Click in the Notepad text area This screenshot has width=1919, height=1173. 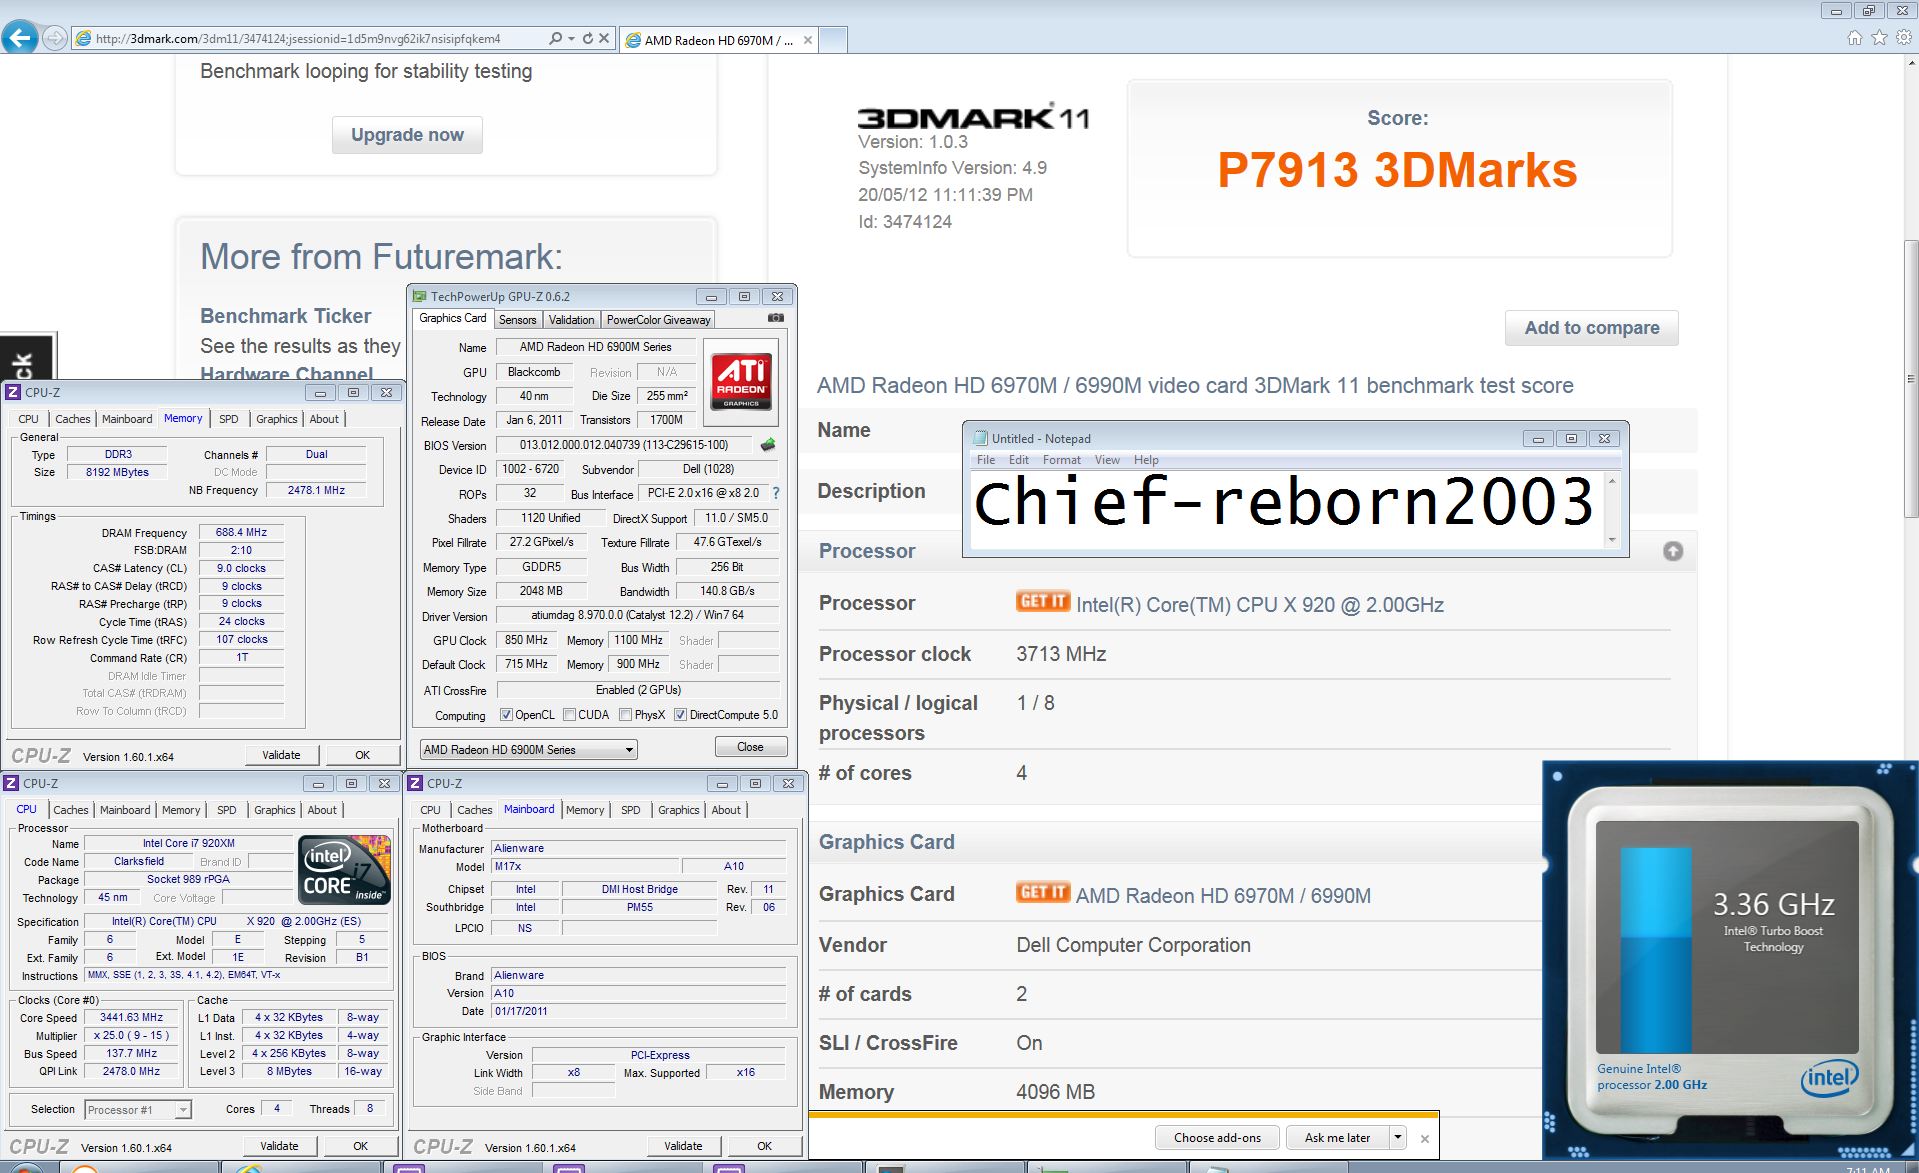1285,509
